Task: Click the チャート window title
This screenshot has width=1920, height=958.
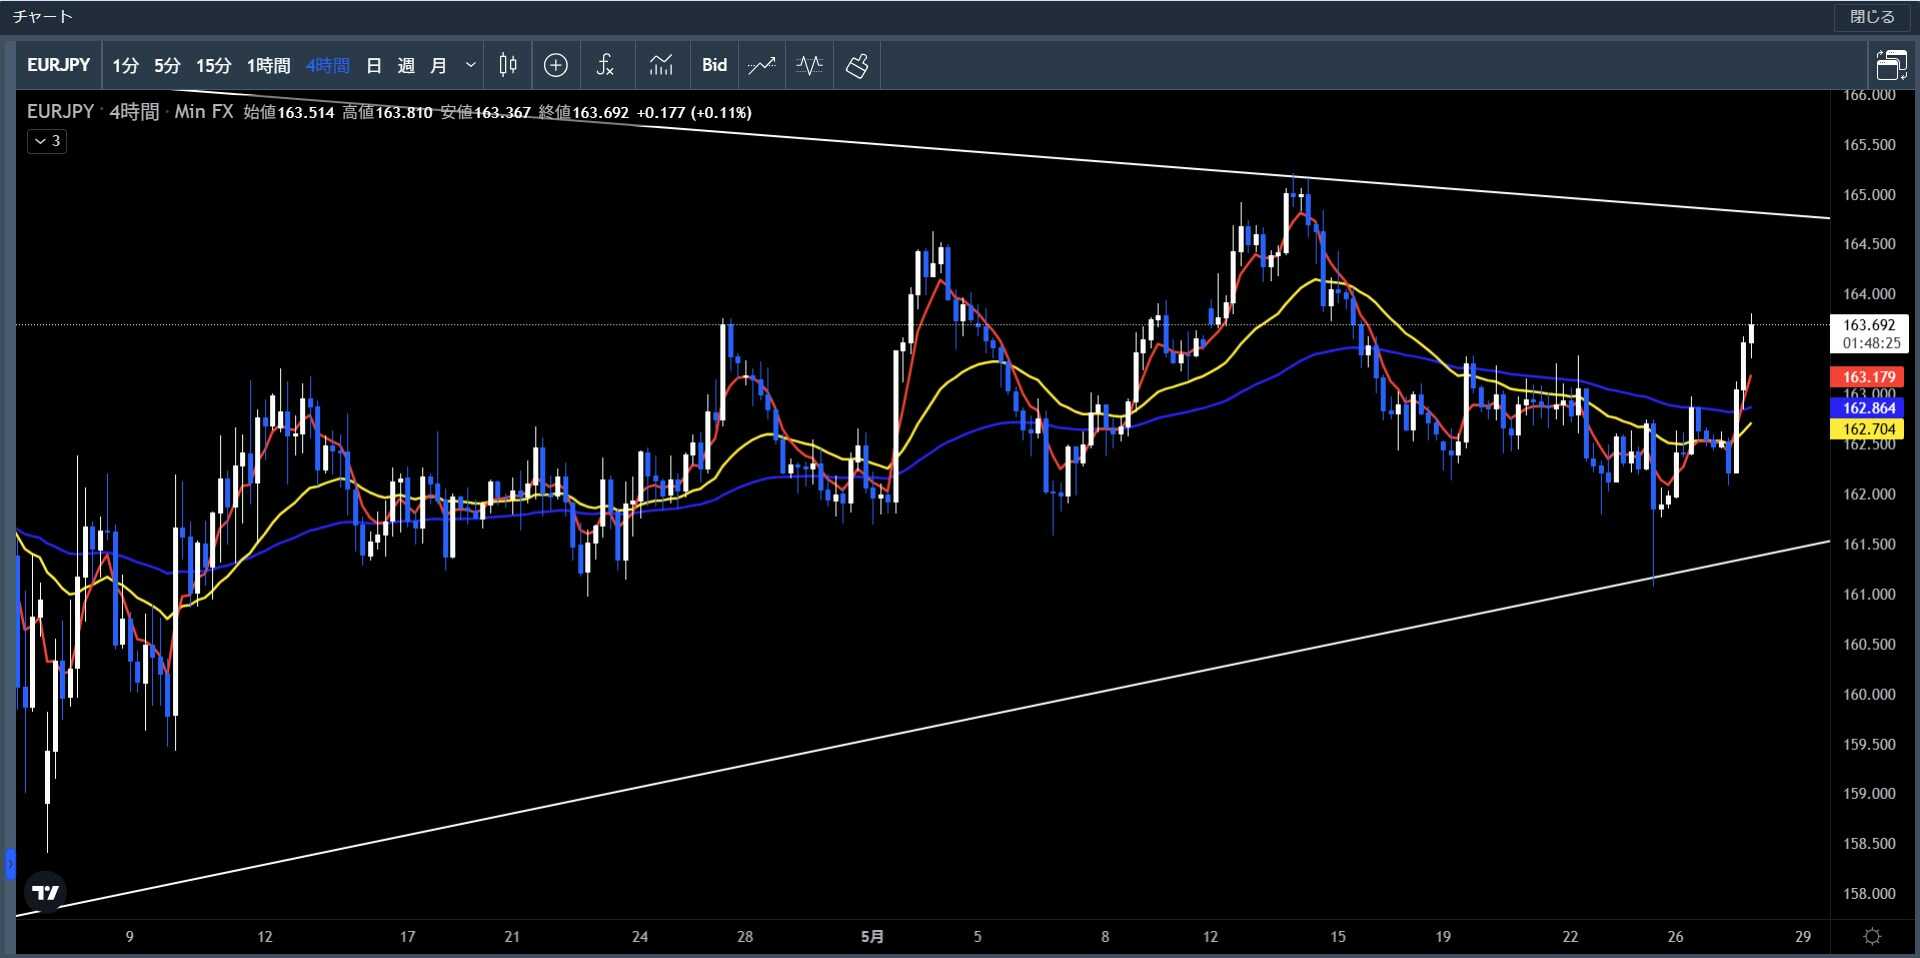Action: point(43,17)
